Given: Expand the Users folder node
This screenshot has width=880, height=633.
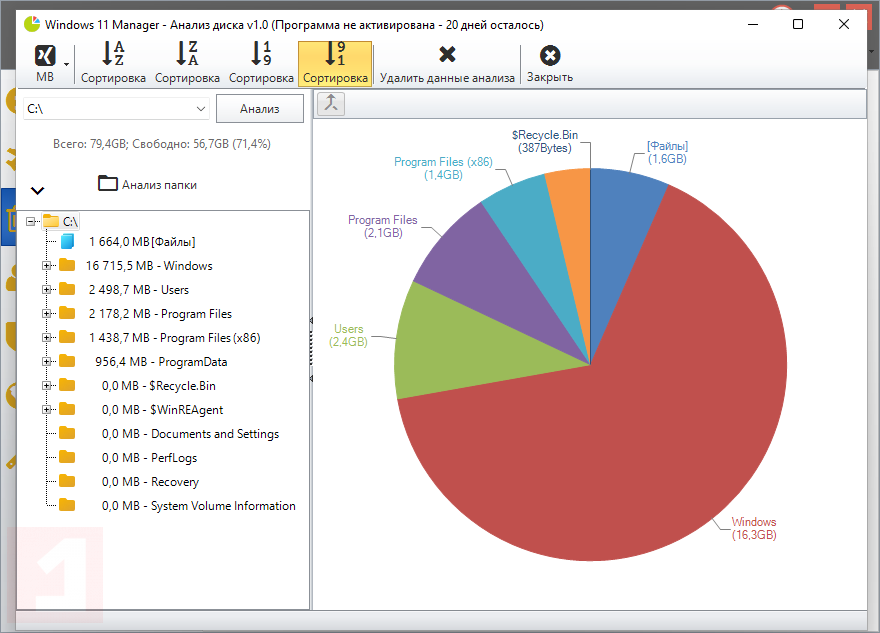Looking at the screenshot, I should 47,290.
